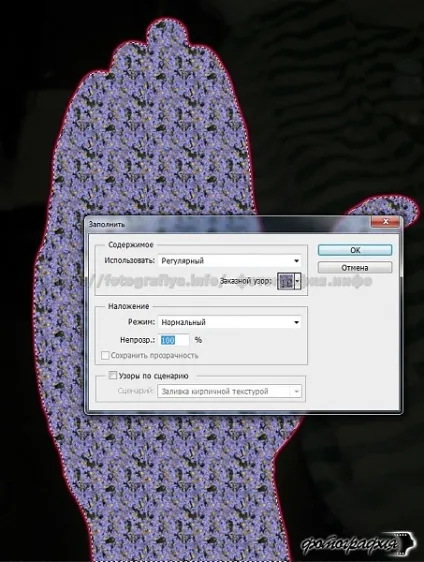Image resolution: width=424 pixels, height=562 pixels.
Task: Click the Отмена button to cancel
Action: tap(355, 268)
